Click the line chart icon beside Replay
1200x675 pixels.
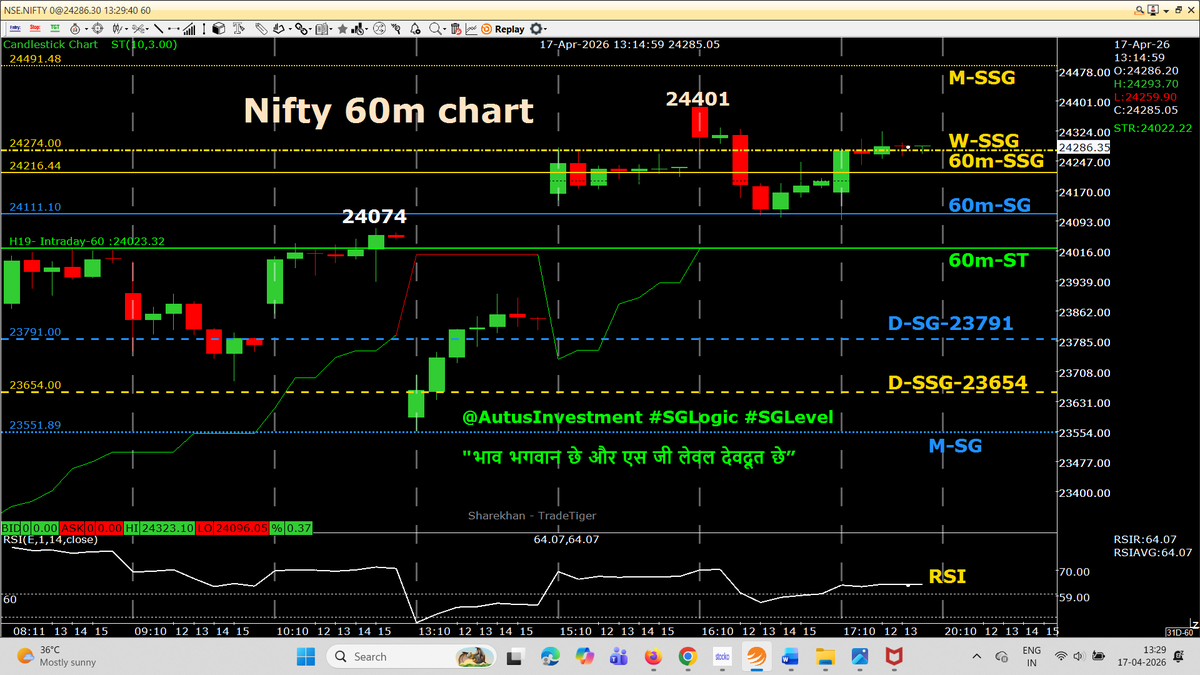[x=471, y=29]
